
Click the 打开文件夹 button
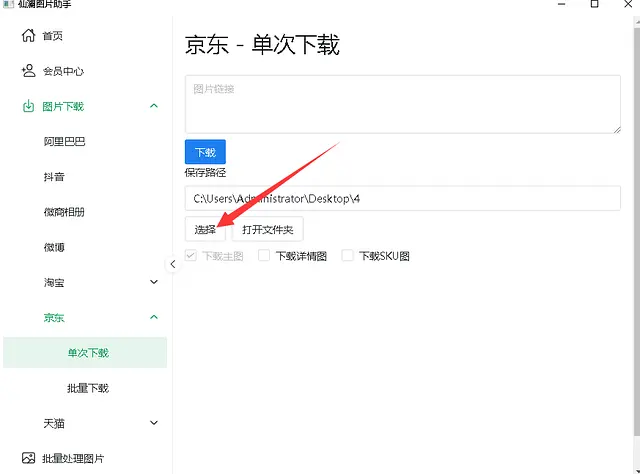coord(268,229)
